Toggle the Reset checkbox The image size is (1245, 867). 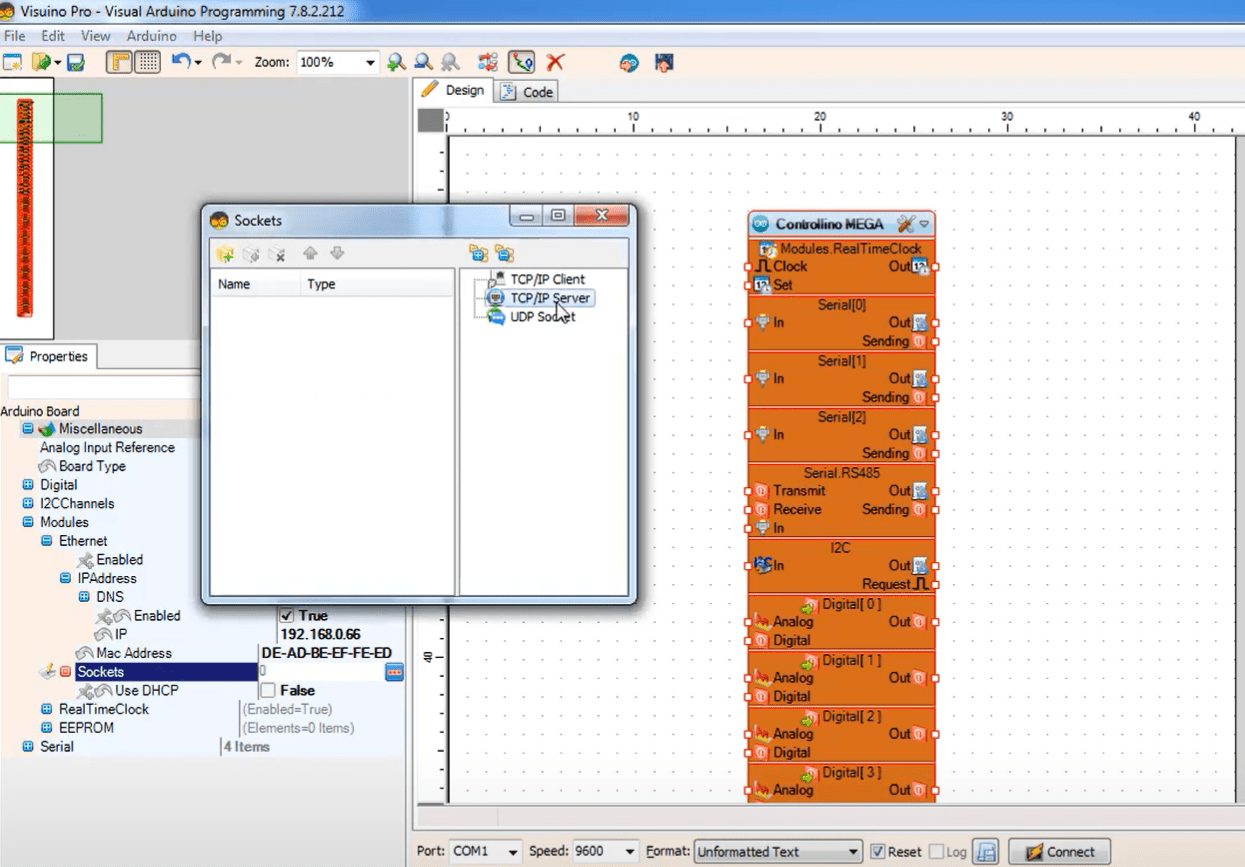pos(877,852)
